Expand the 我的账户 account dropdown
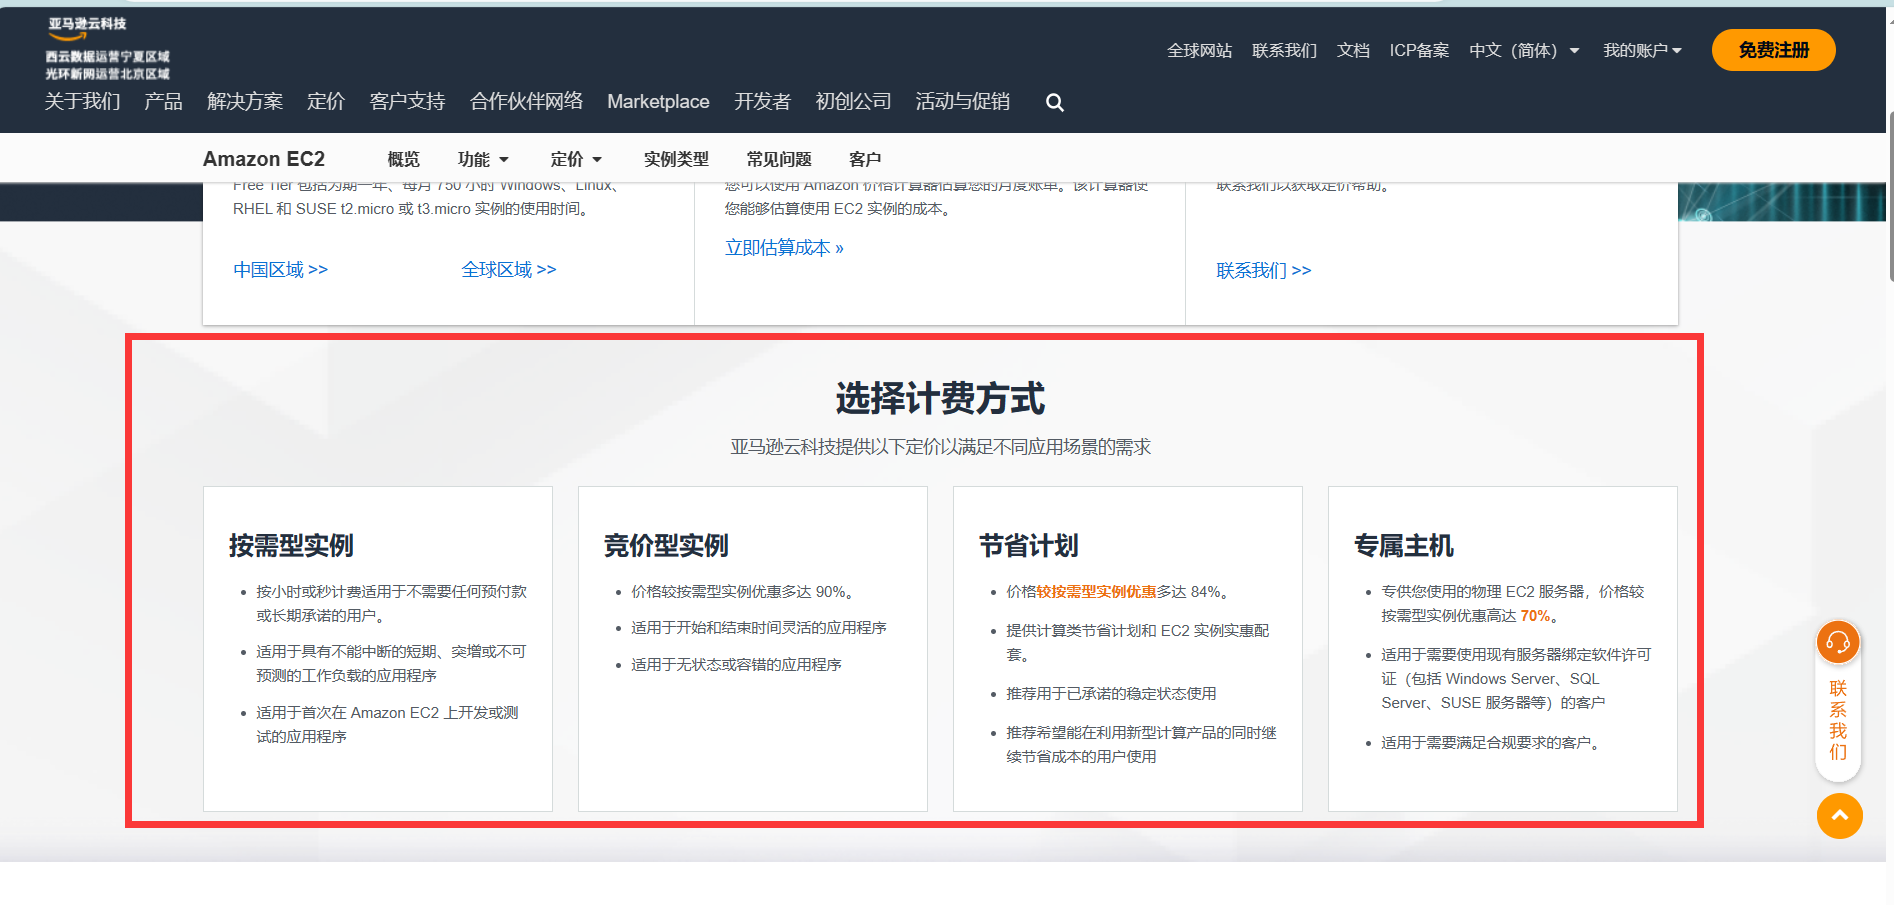Image resolution: width=1894 pixels, height=905 pixels. (x=1642, y=50)
